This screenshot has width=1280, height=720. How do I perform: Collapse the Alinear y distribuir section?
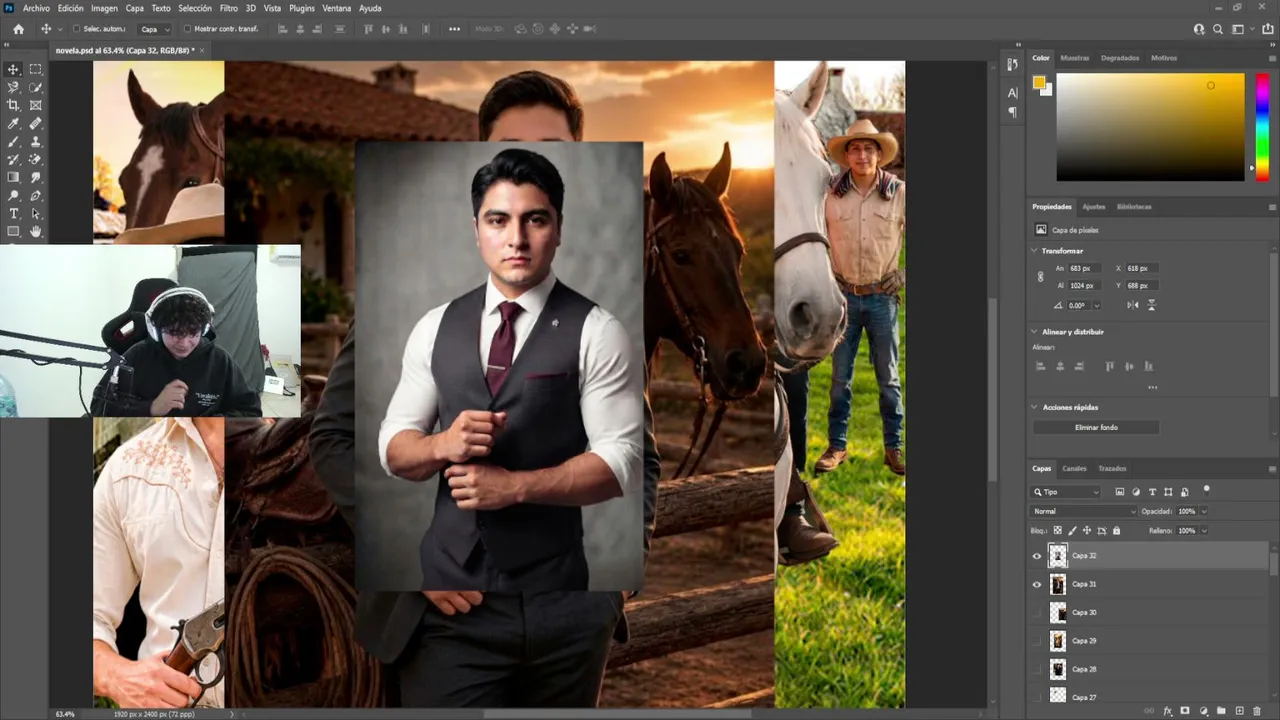coord(1034,332)
